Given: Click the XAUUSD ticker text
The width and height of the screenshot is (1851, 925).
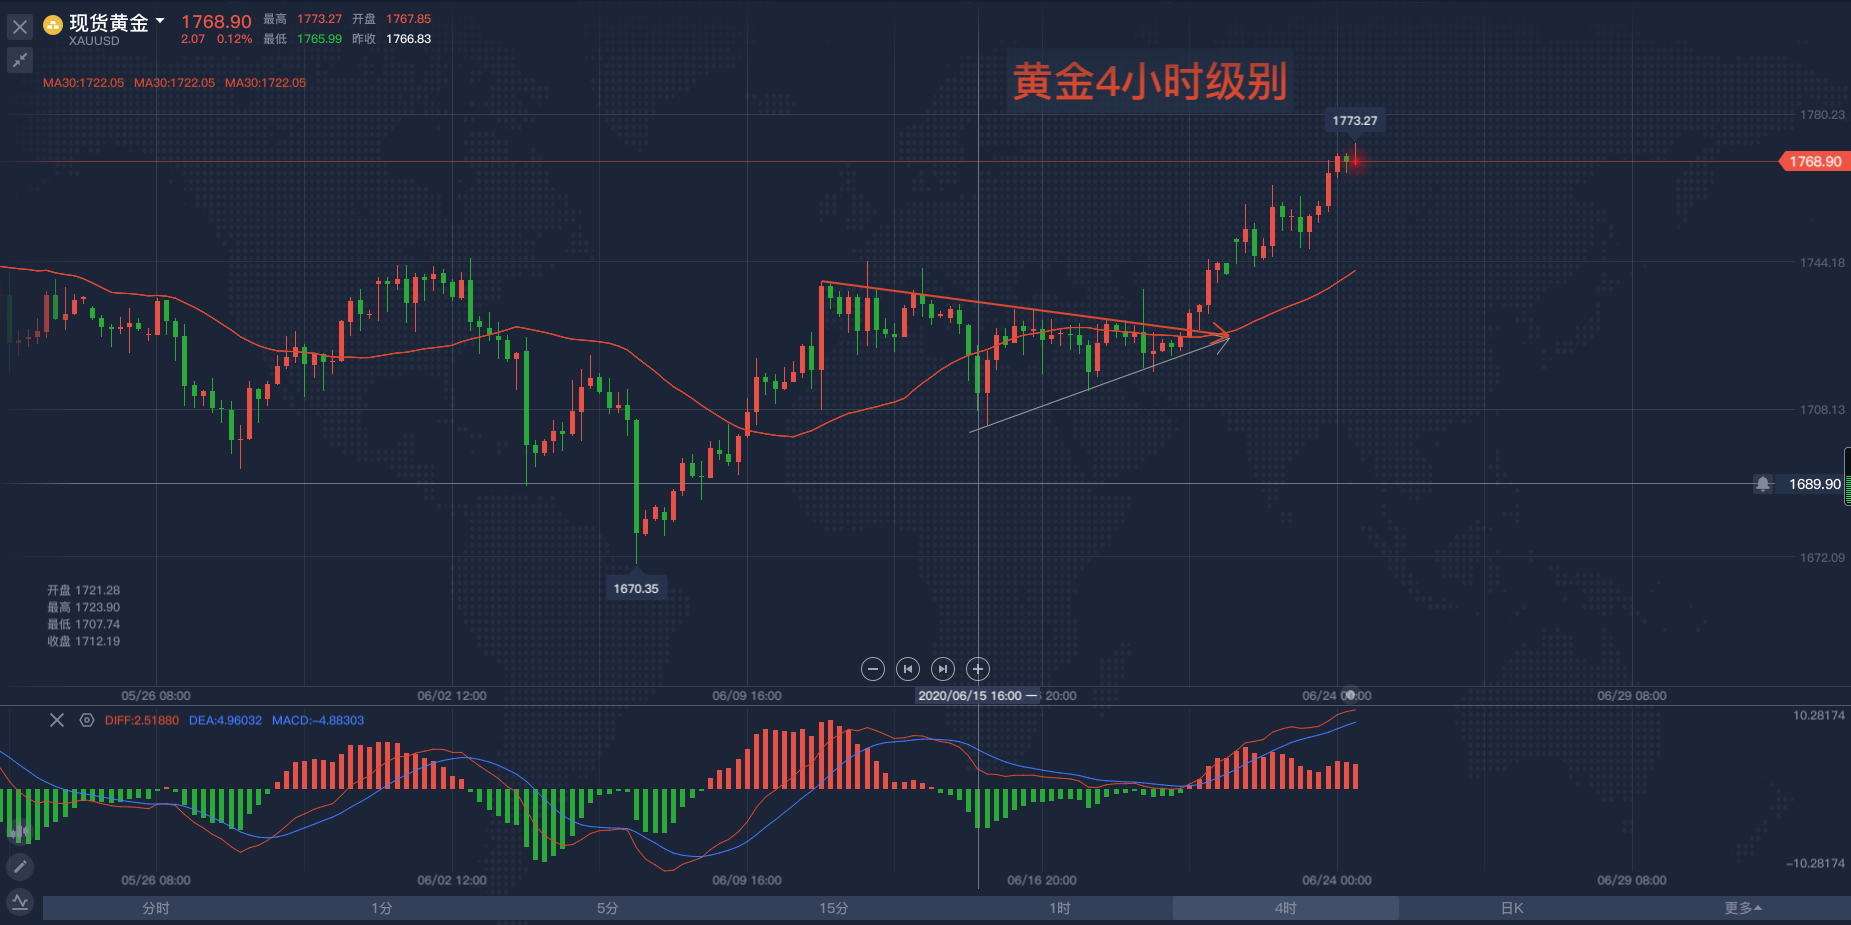Looking at the screenshot, I should [x=94, y=41].
